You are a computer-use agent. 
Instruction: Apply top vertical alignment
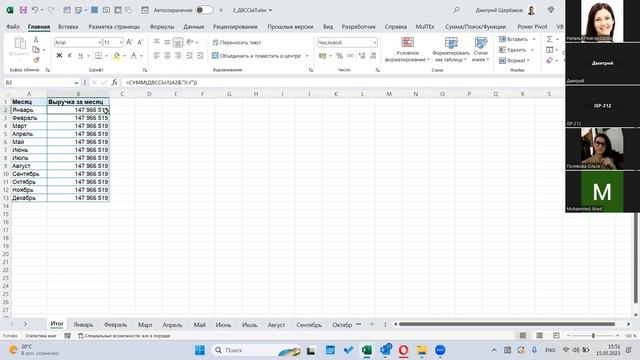(x=156, y=42)
